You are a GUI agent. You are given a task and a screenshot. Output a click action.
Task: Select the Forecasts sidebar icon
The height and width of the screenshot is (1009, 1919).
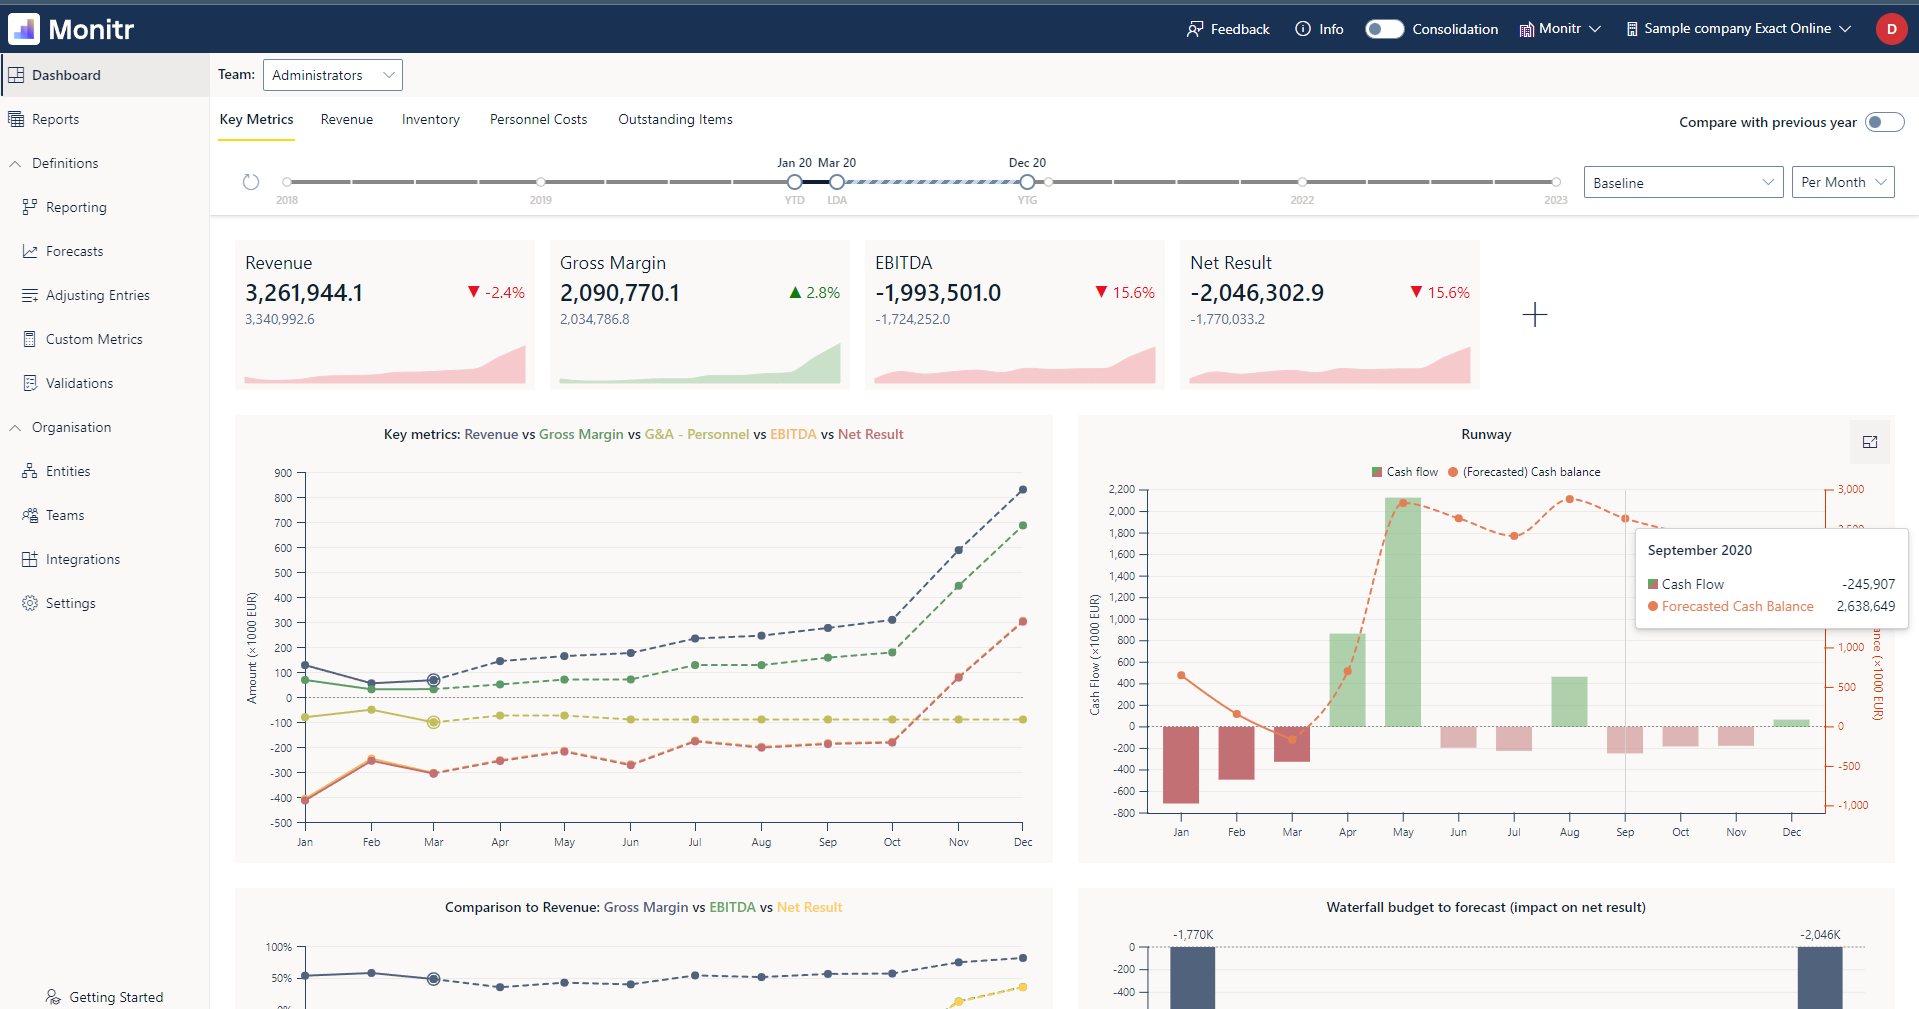74,251
